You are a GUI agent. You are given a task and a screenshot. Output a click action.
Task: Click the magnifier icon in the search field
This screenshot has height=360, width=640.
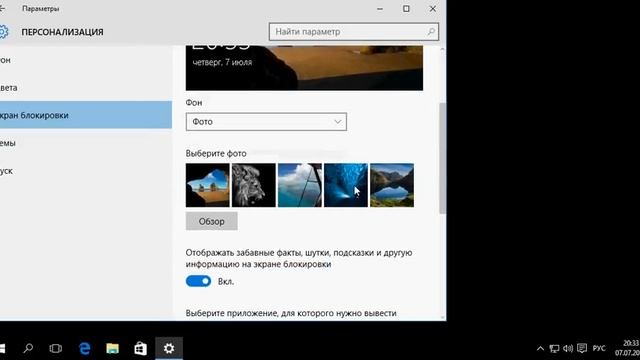(431, 31)
